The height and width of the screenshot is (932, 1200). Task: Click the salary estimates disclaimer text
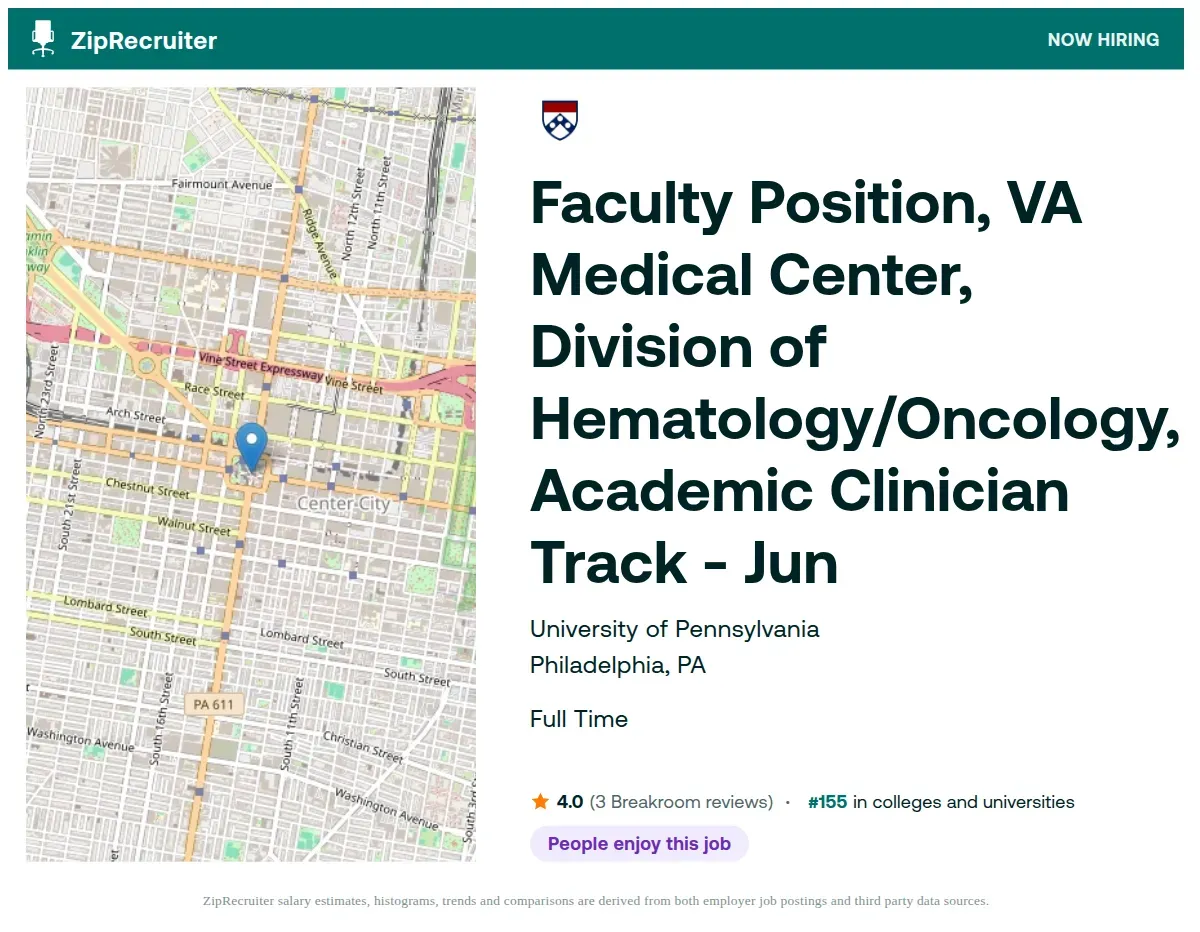pyautogui.click(x=596, y=901)
